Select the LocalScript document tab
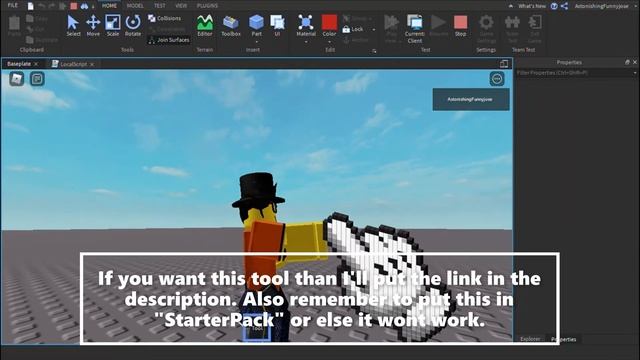The image size is (640, 360). click(69, 64)
